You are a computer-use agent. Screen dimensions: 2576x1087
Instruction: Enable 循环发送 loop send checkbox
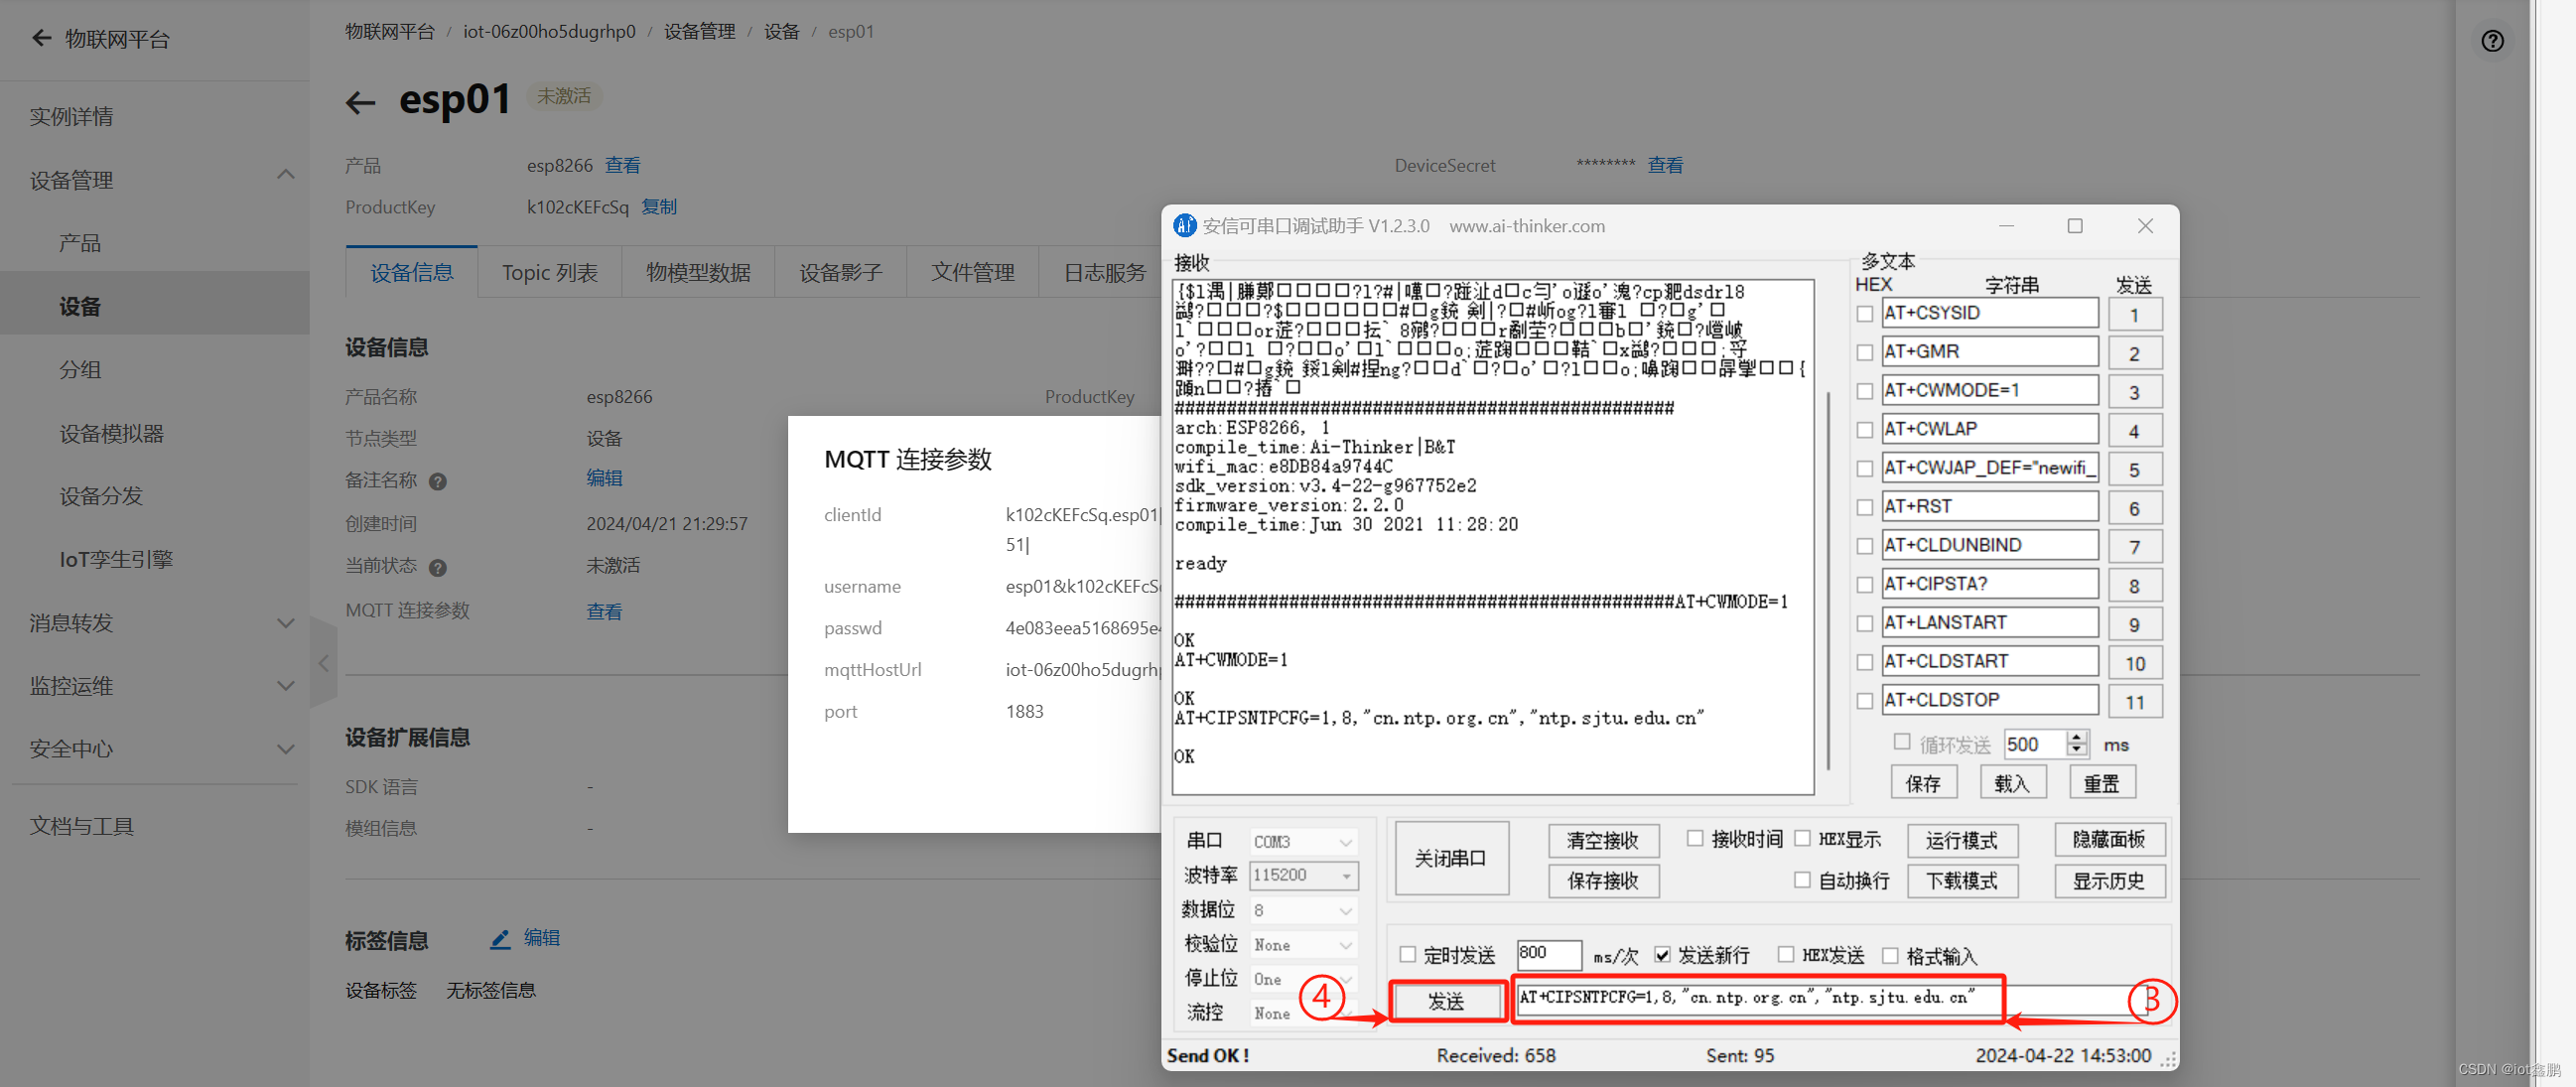tap(1901, 742)
